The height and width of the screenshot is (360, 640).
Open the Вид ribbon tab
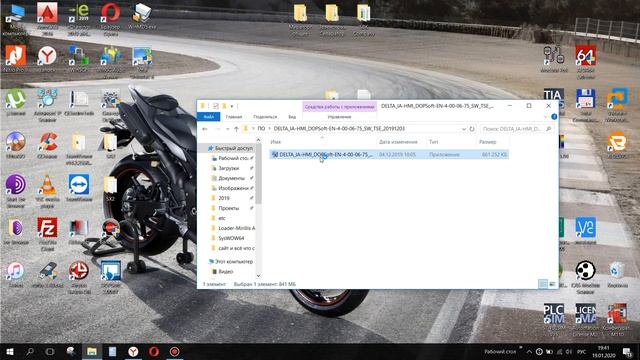coord(292,117)
